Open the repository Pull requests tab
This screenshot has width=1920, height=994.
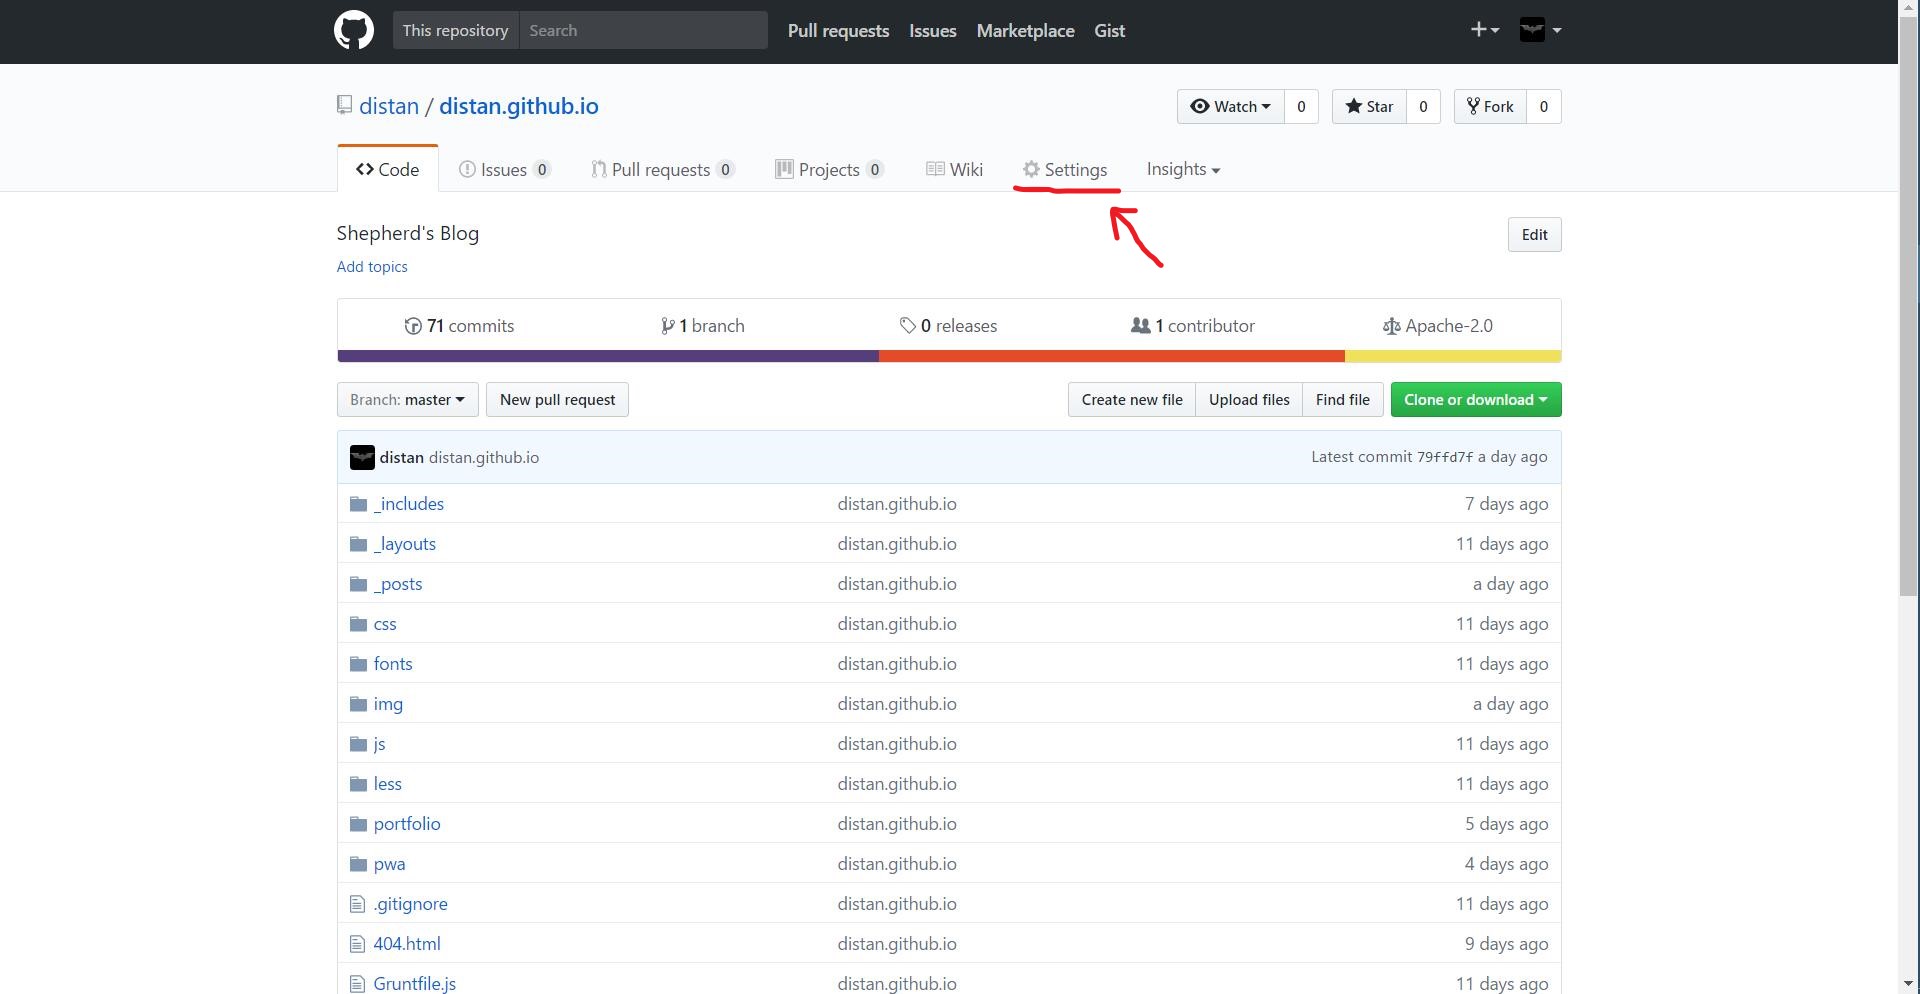(662, 169)
